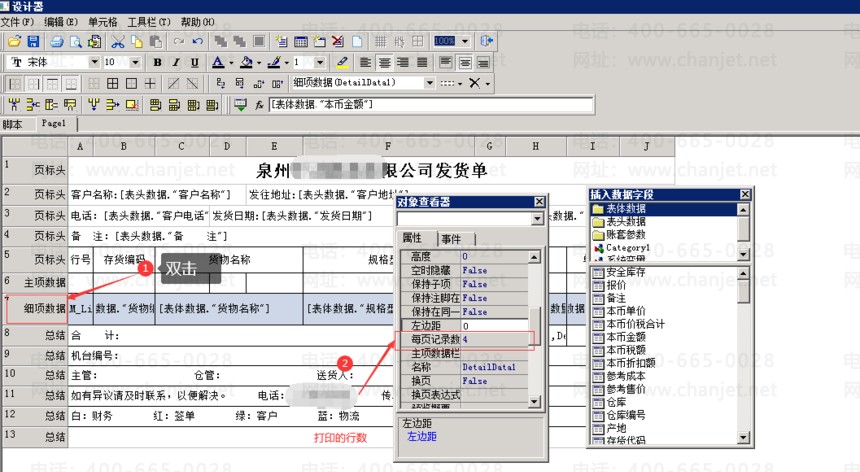The height and width of the screenshot is (472, 860).
Task: Select 本币金额 field in the list
Action: pyautogui.click(x=624, y=336)
